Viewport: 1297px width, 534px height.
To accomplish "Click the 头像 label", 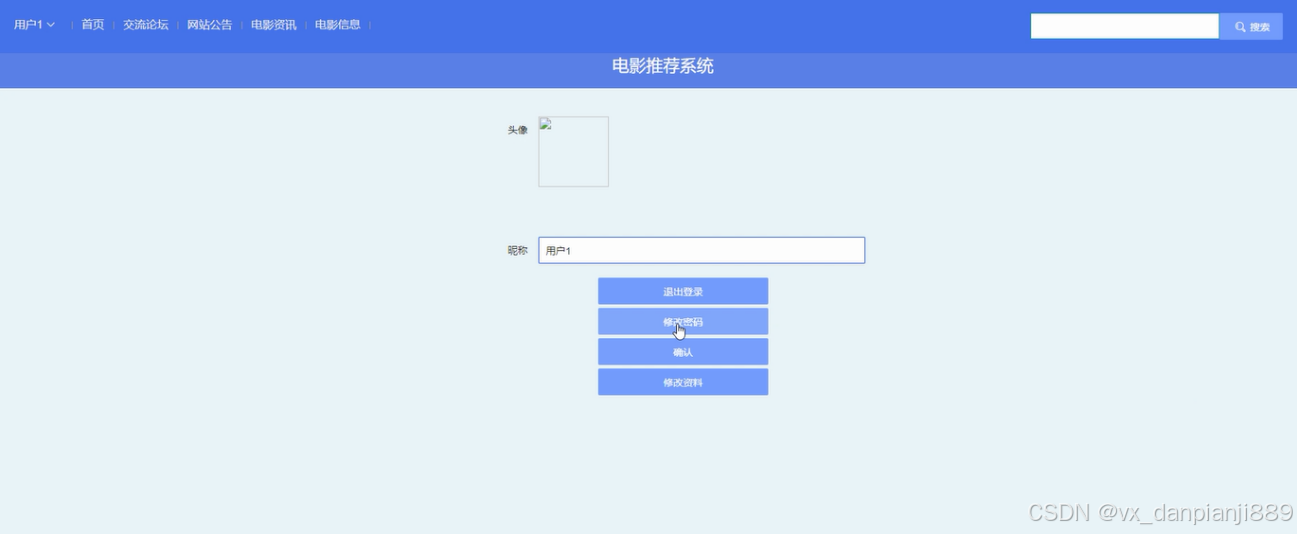I will pyautogui.click(x=517, y=130).
